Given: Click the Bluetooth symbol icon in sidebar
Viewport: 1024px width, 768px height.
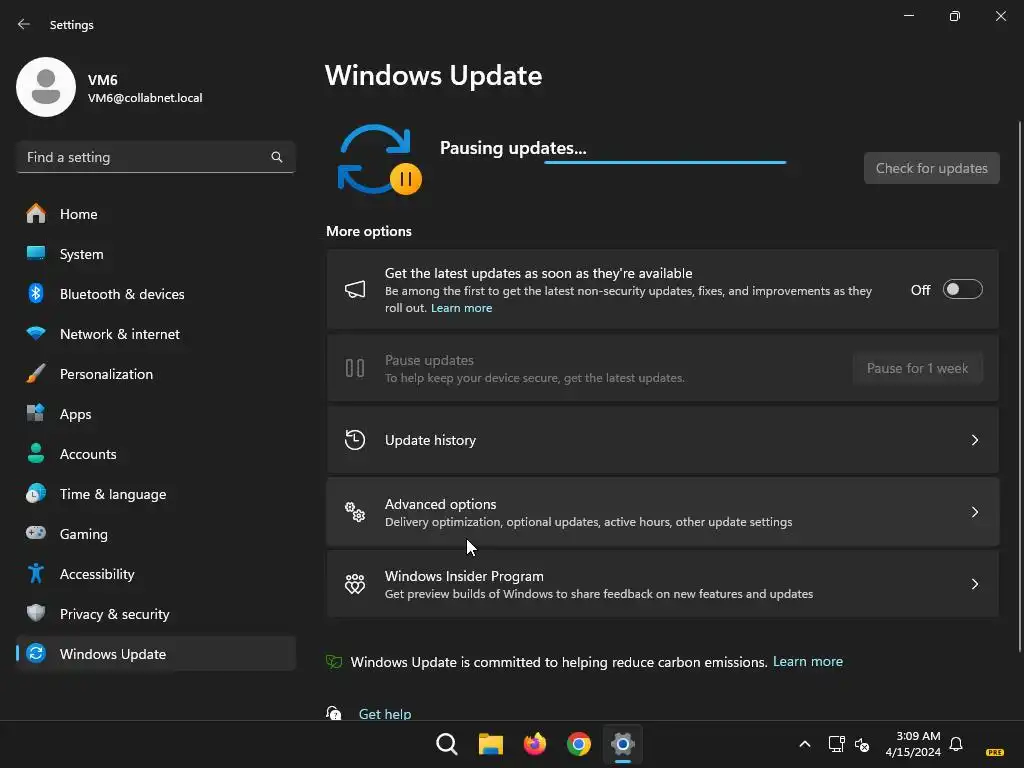Looking at the screenshot, I should 36,294.
